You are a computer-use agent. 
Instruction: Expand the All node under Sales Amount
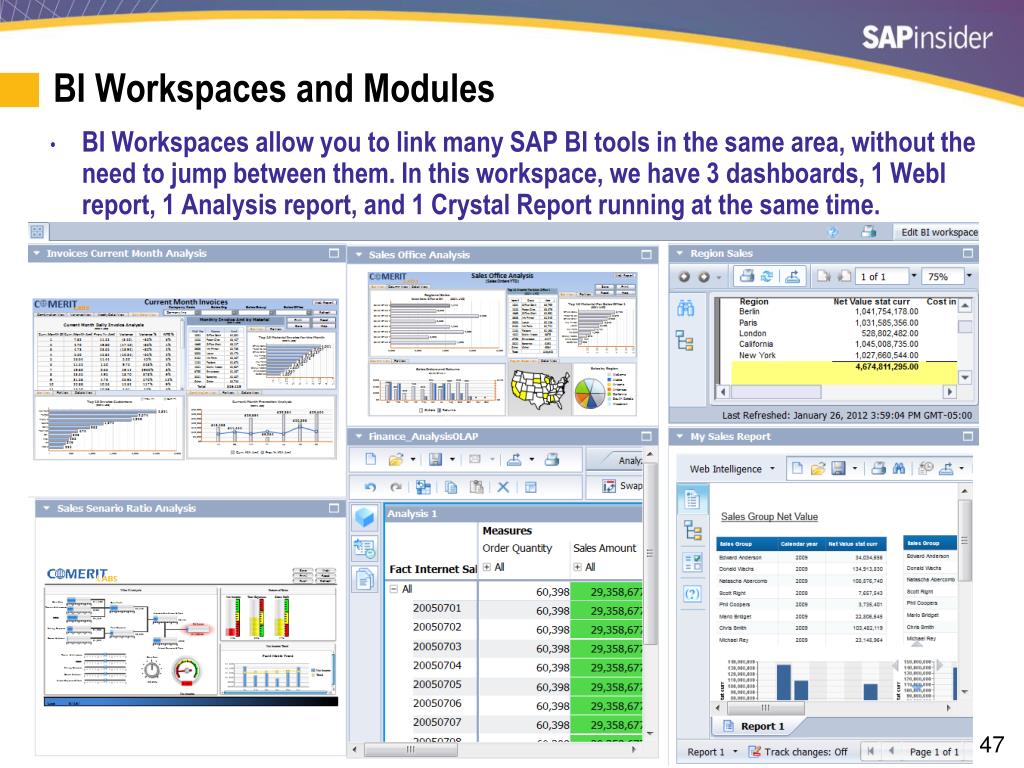coord(577,567)
